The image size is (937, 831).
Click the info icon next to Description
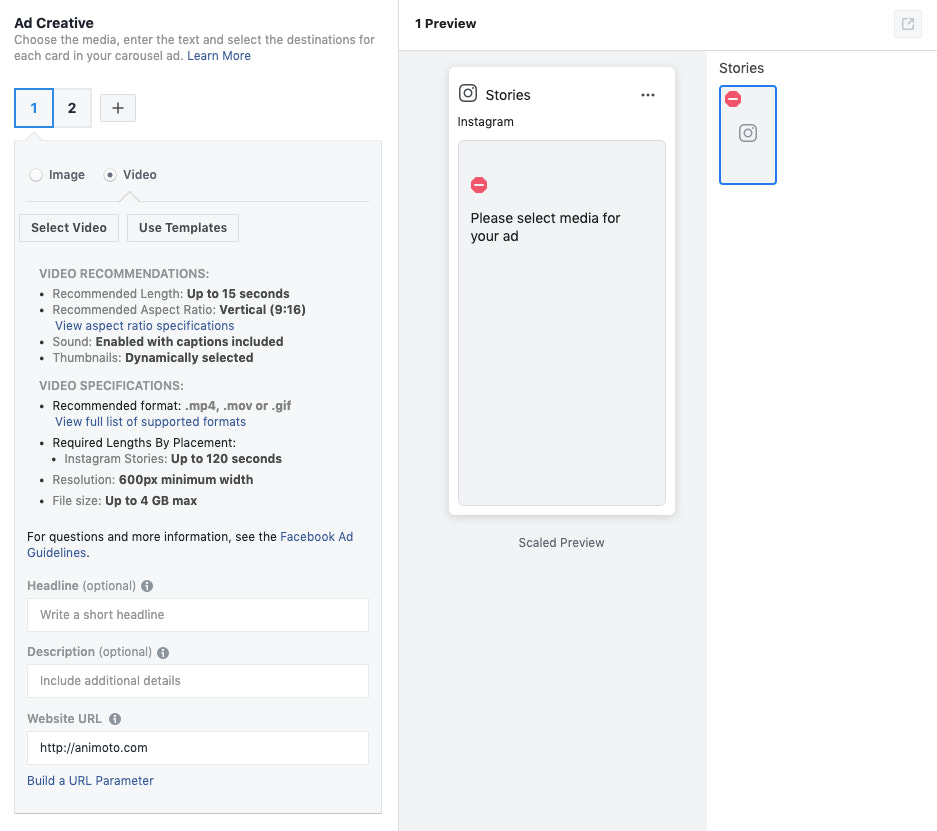pos(162,652)
